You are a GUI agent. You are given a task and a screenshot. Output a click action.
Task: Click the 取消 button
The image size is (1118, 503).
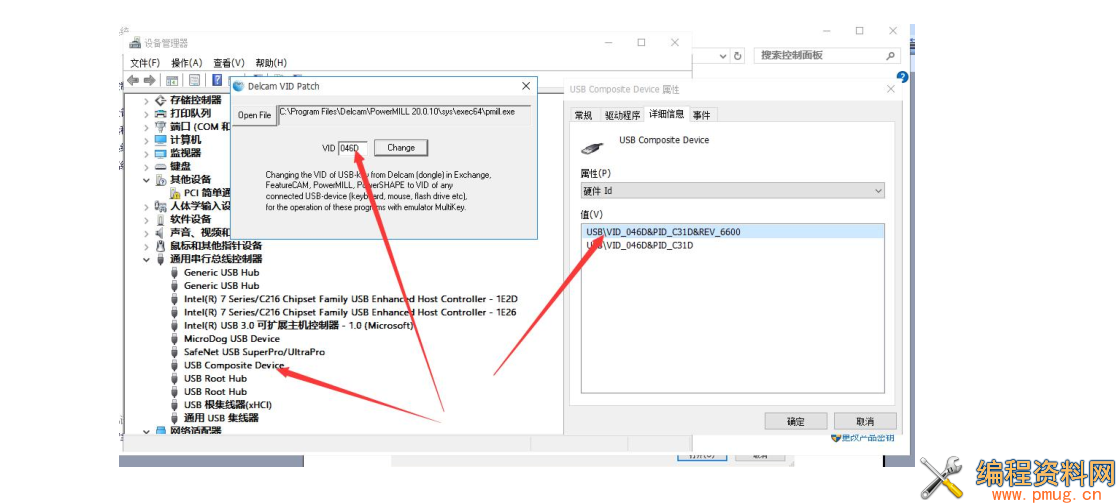coord(865,421)
